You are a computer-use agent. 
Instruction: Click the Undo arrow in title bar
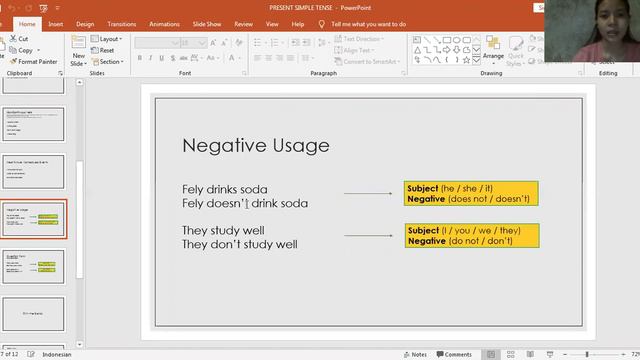tap(11, 8)
